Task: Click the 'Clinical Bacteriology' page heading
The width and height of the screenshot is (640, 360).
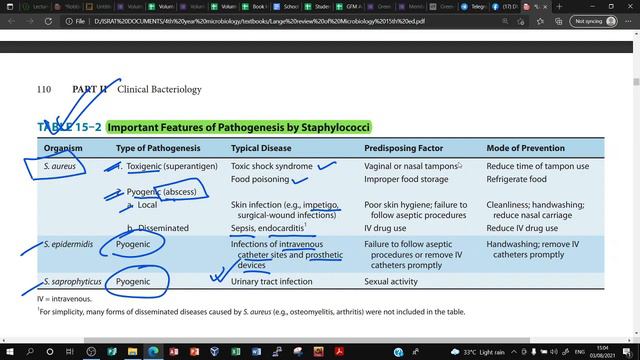Action: [159, 89]
